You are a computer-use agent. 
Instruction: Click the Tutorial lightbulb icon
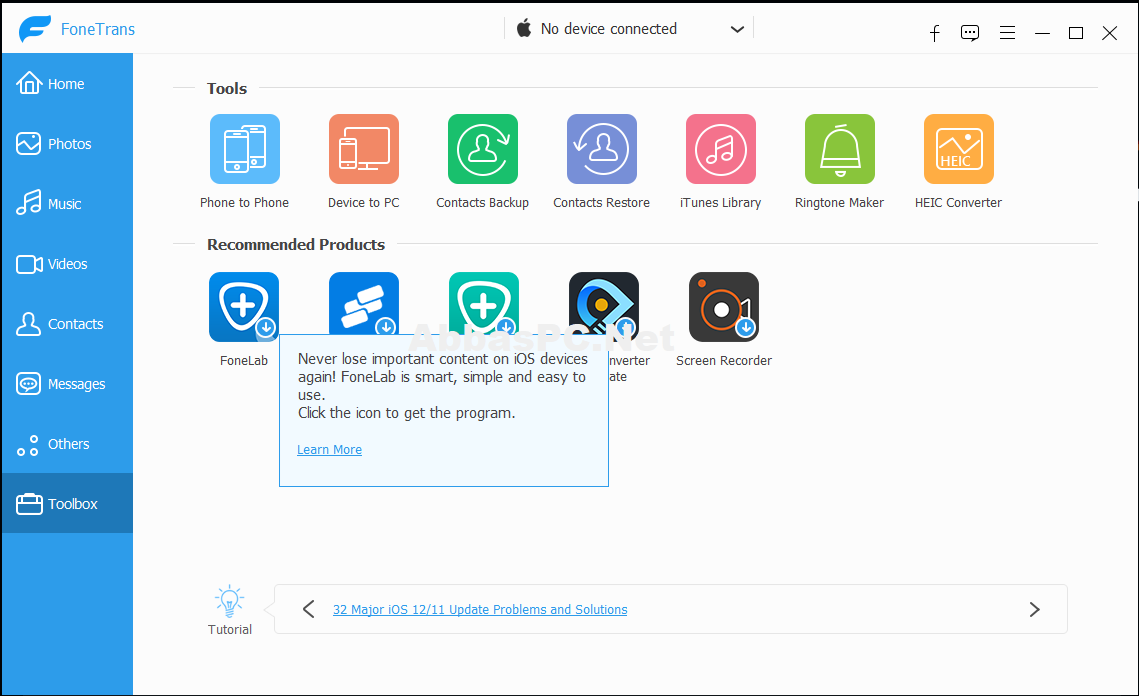point(230,602)
